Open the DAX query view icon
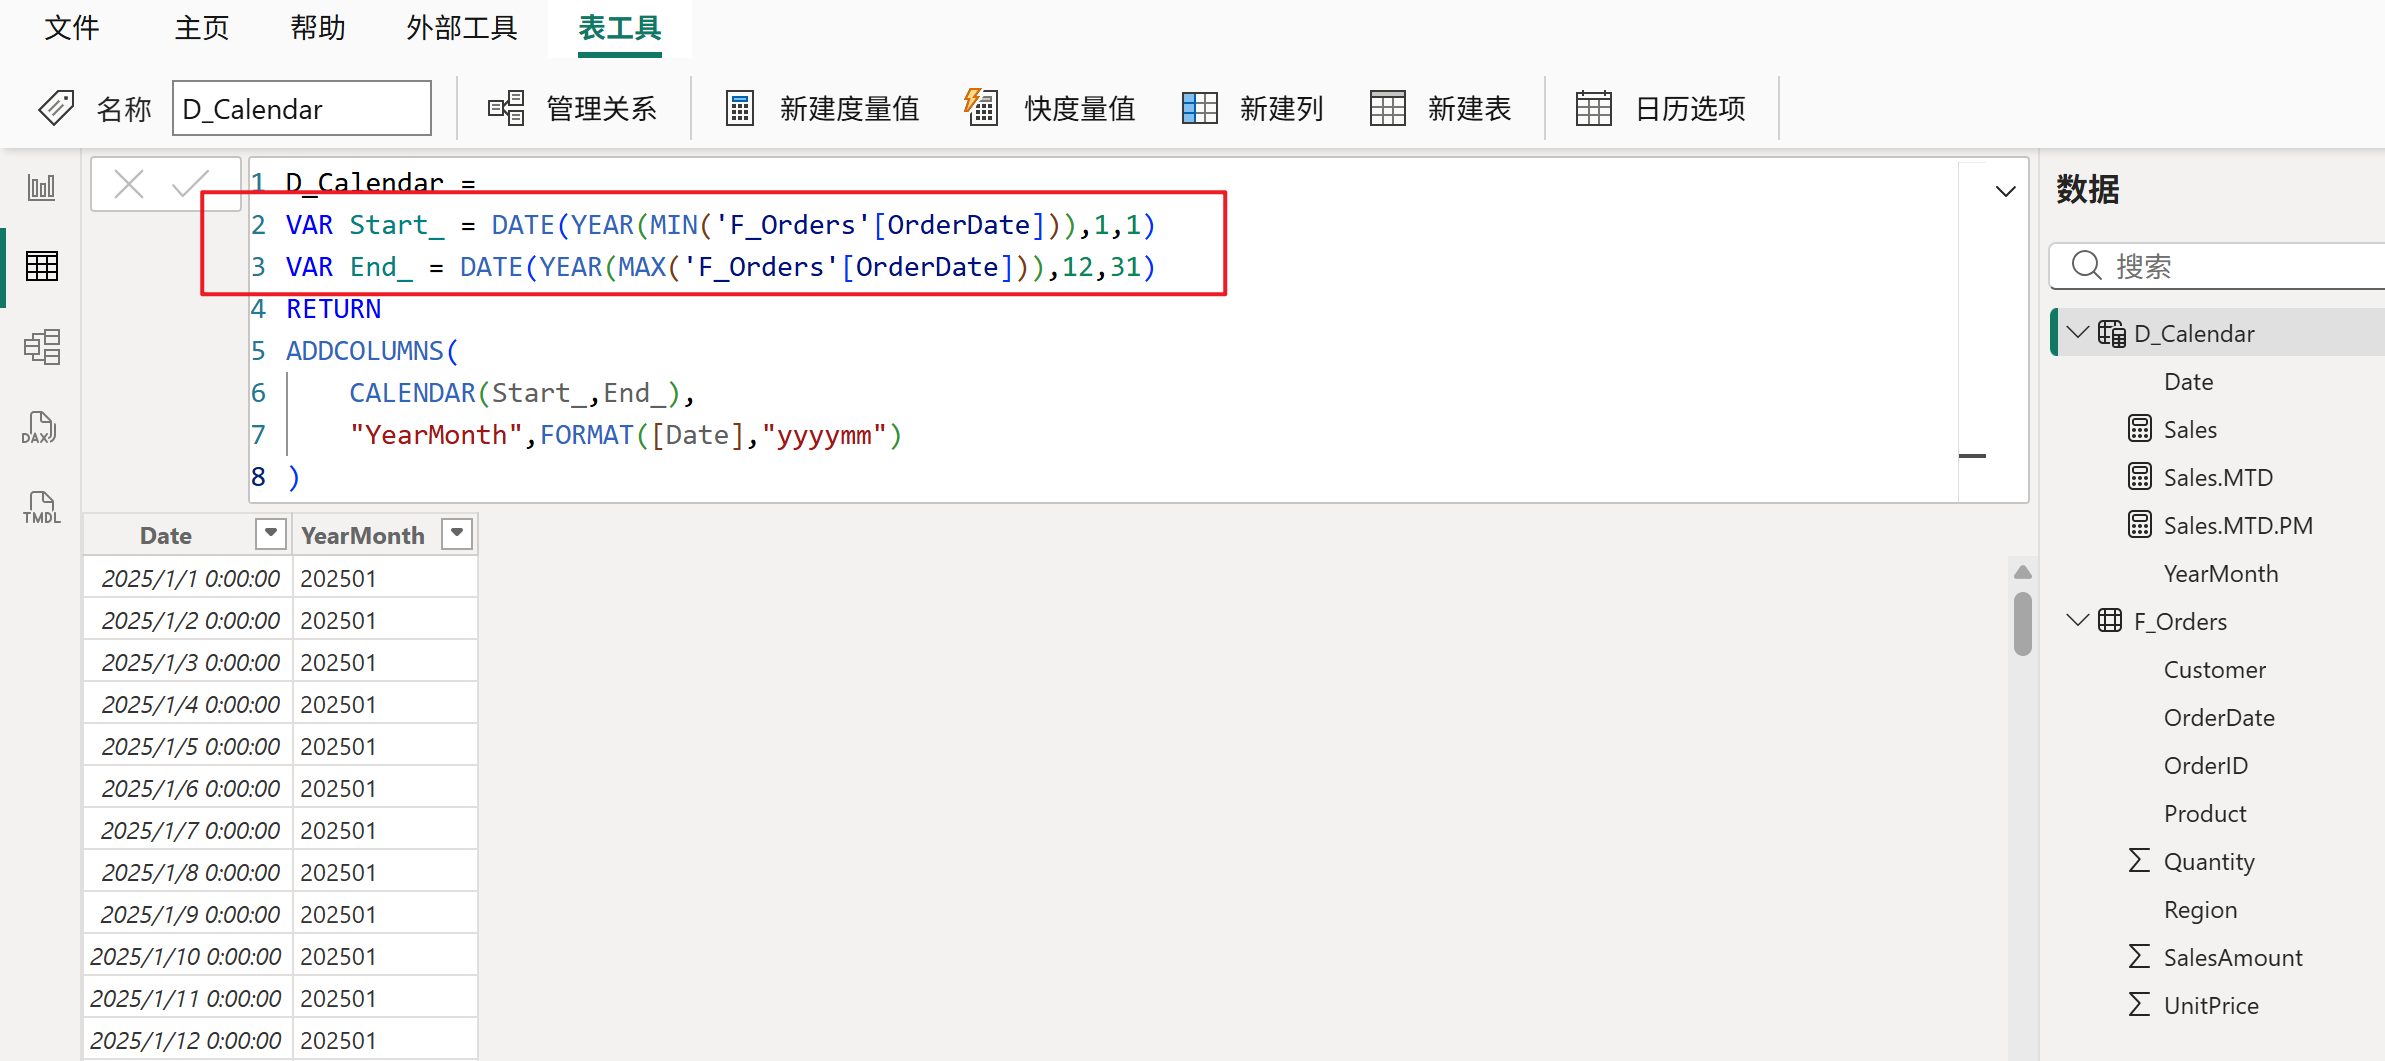This screenshot has width=2385, height=1061. tap(39, 428)
